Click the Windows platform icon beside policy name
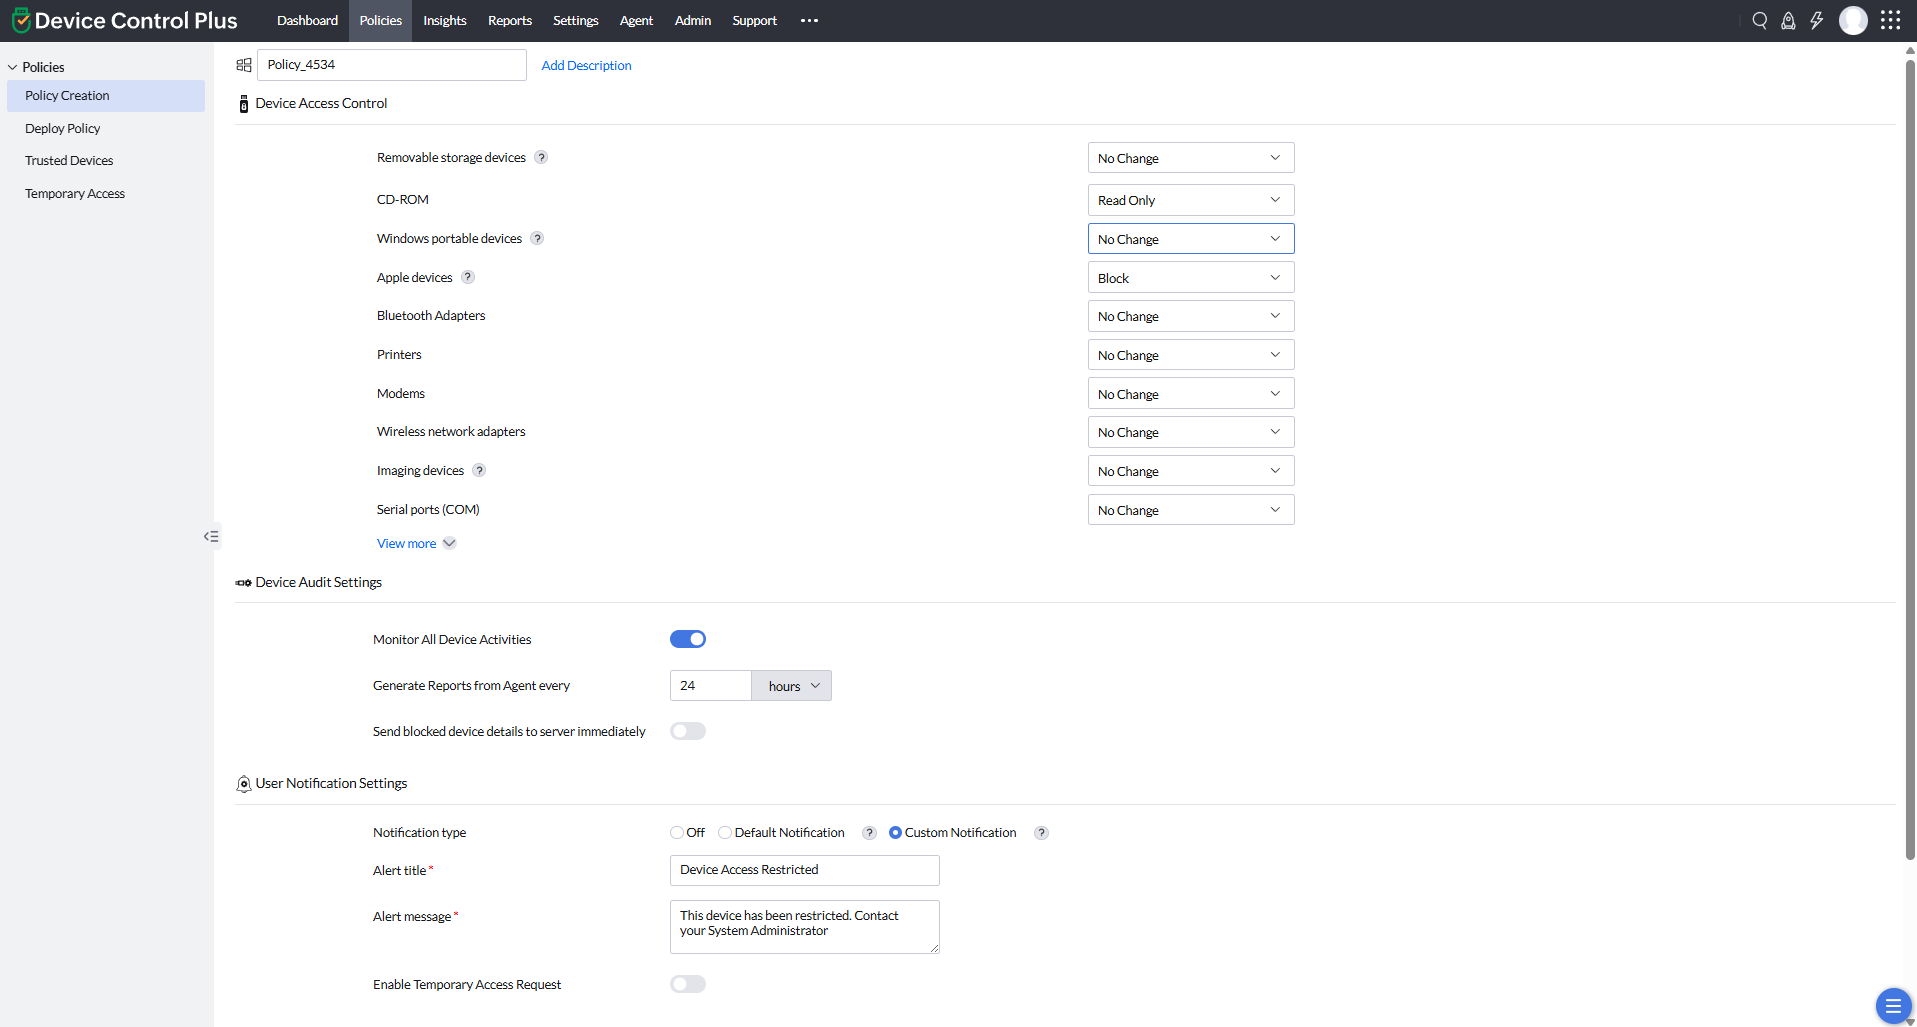The width and height of the screenshot is (1917, 1027). point(244,65)
